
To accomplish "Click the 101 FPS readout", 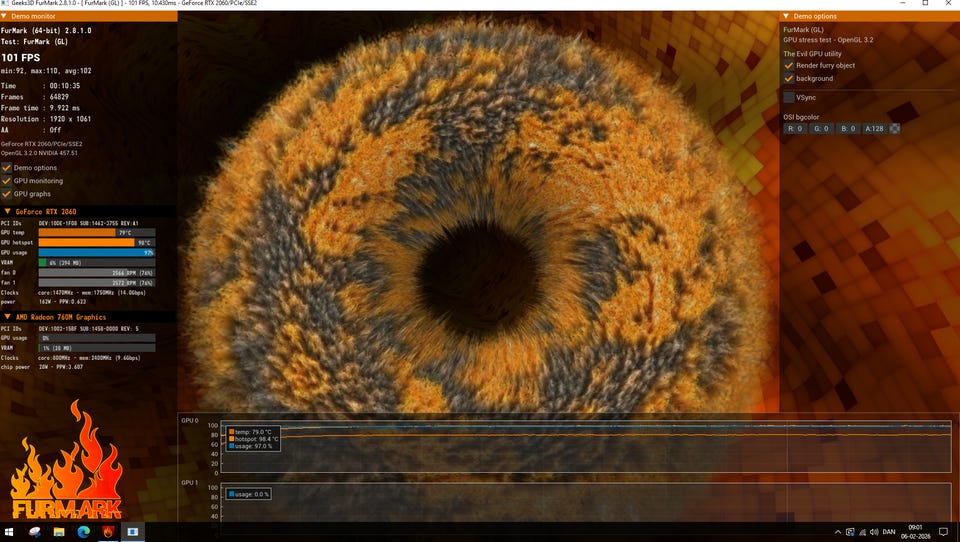I will (20, 58).
